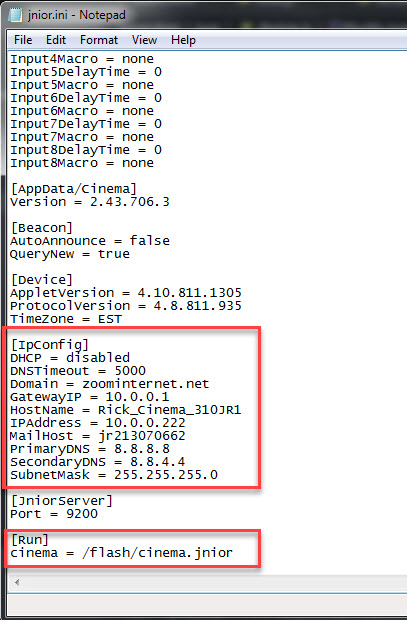Click the HostName Rick_Cinema_310JR1 line
Image resolution: width=407 pixels, height=620 pixels.
pos(125,410)
